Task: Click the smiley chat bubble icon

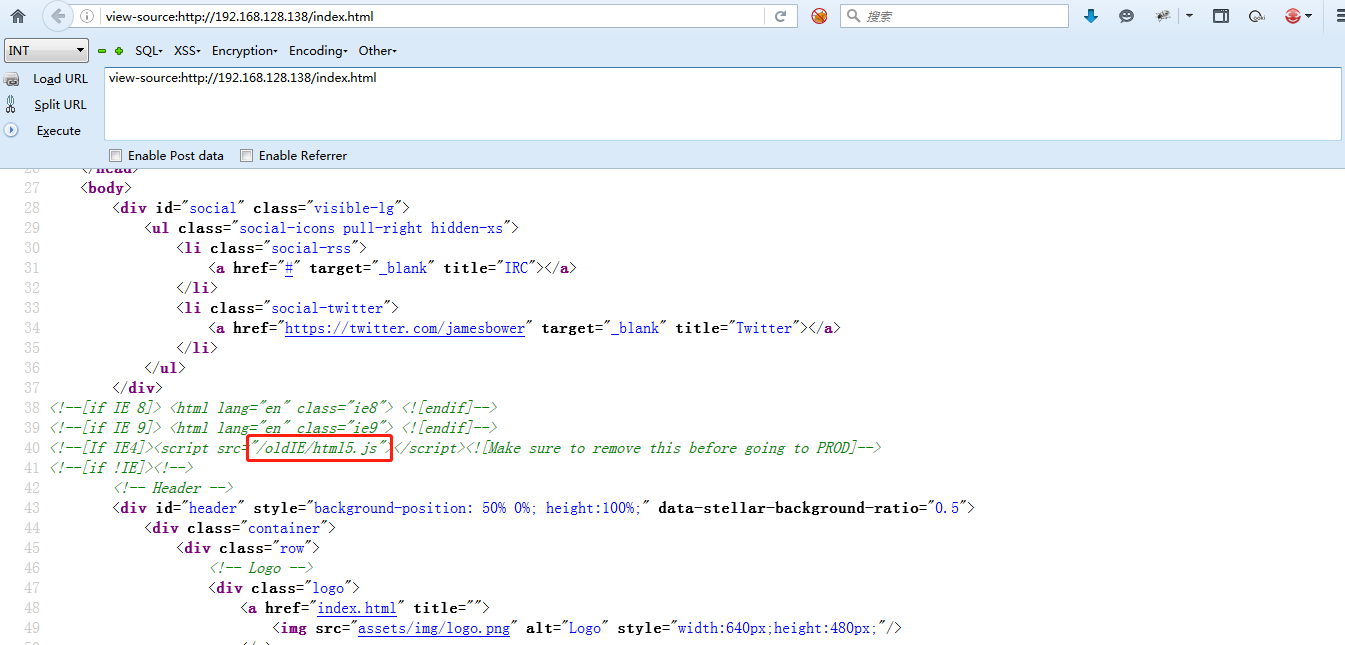Action: pyautogui.click(x=1127, y=16)
